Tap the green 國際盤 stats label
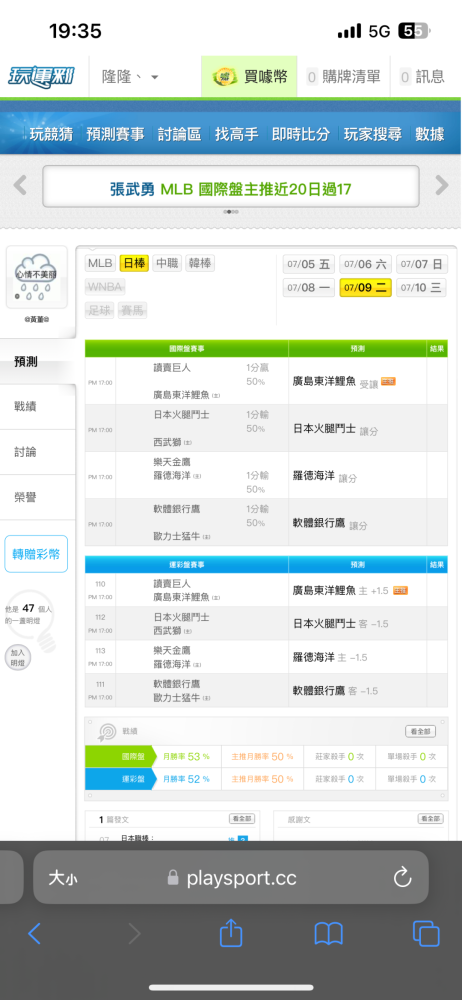This screenshot has width=462, height=1000. pos(121,756)
